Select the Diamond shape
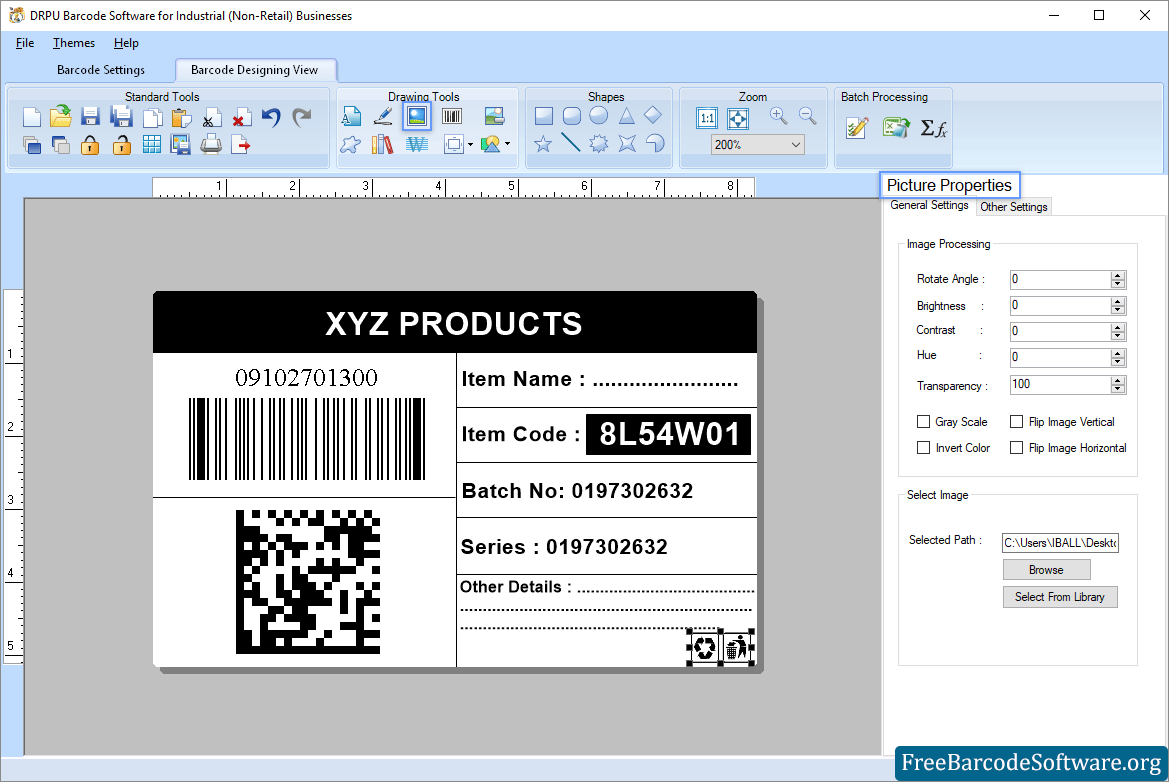Viewport: 1169px width, 782px height. coord(653,115)
